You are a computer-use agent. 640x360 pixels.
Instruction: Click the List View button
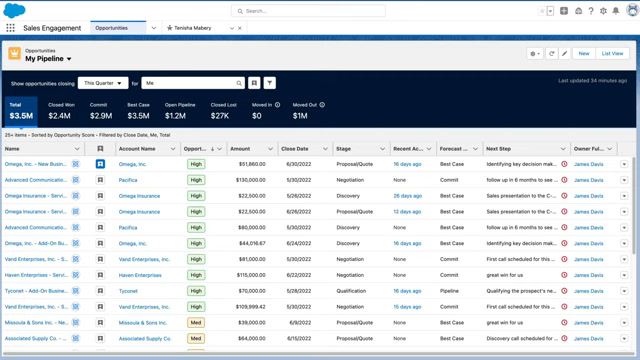click(x=612, y=53)
